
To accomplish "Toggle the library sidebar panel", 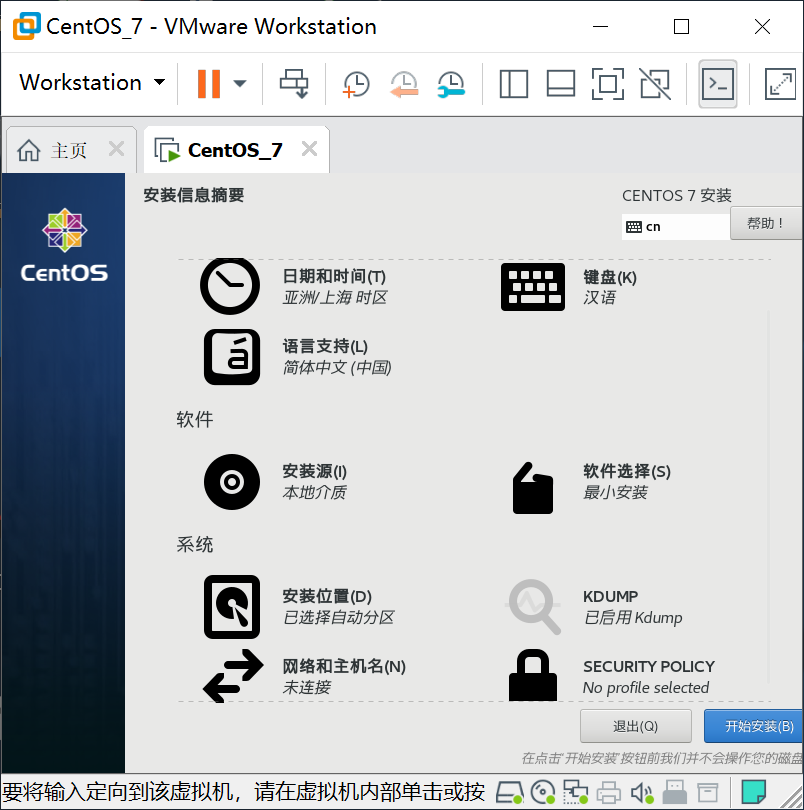I will (x=514, y=84).
